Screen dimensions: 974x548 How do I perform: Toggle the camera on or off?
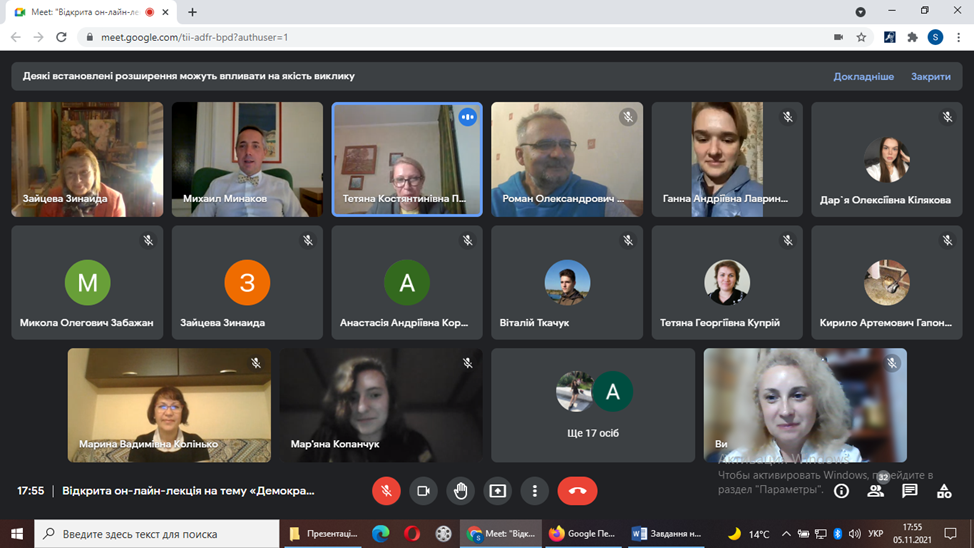click(423, 491)
